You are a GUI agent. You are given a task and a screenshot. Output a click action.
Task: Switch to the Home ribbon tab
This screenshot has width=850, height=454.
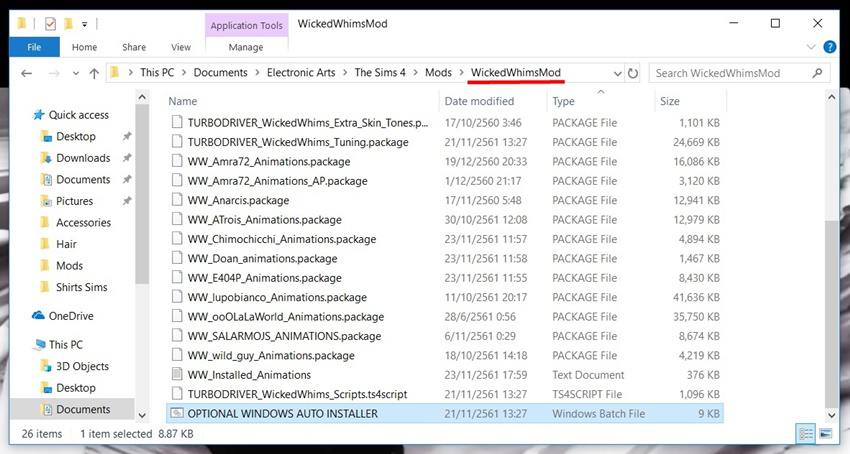pos(85,47)
